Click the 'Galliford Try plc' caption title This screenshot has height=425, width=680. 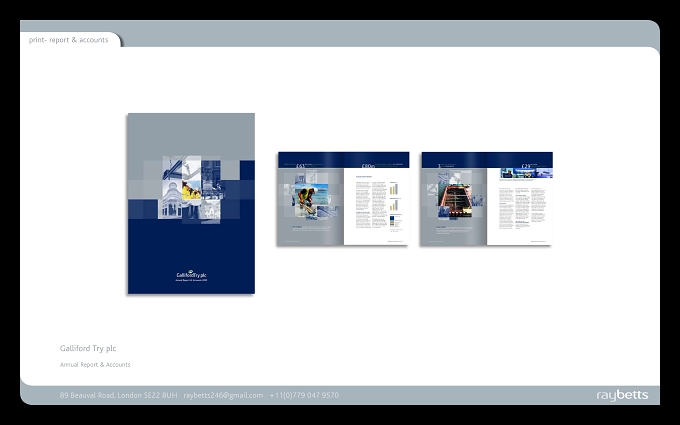pos(88,348)
